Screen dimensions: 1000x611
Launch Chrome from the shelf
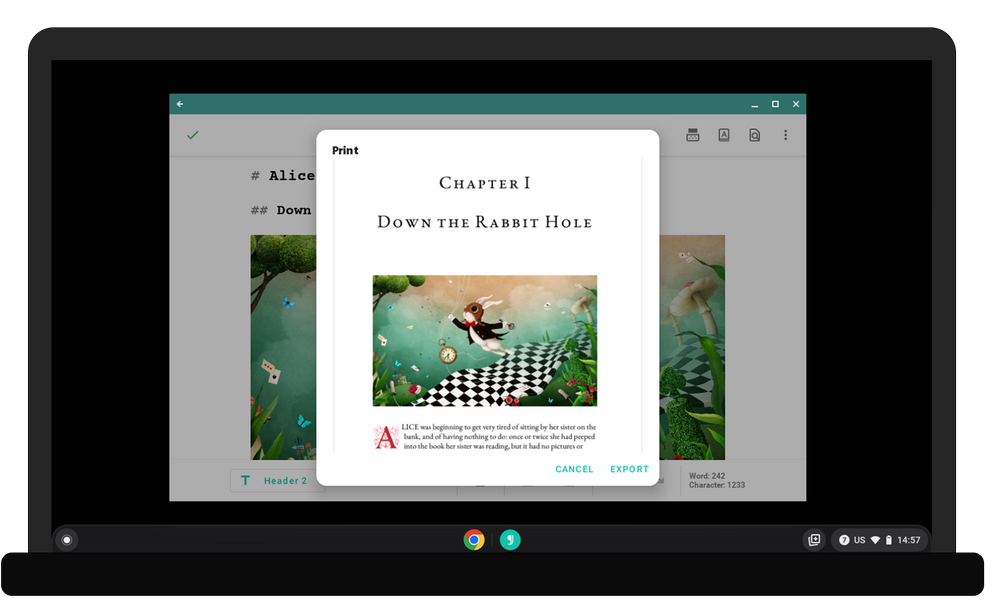(x=472, y=540)
